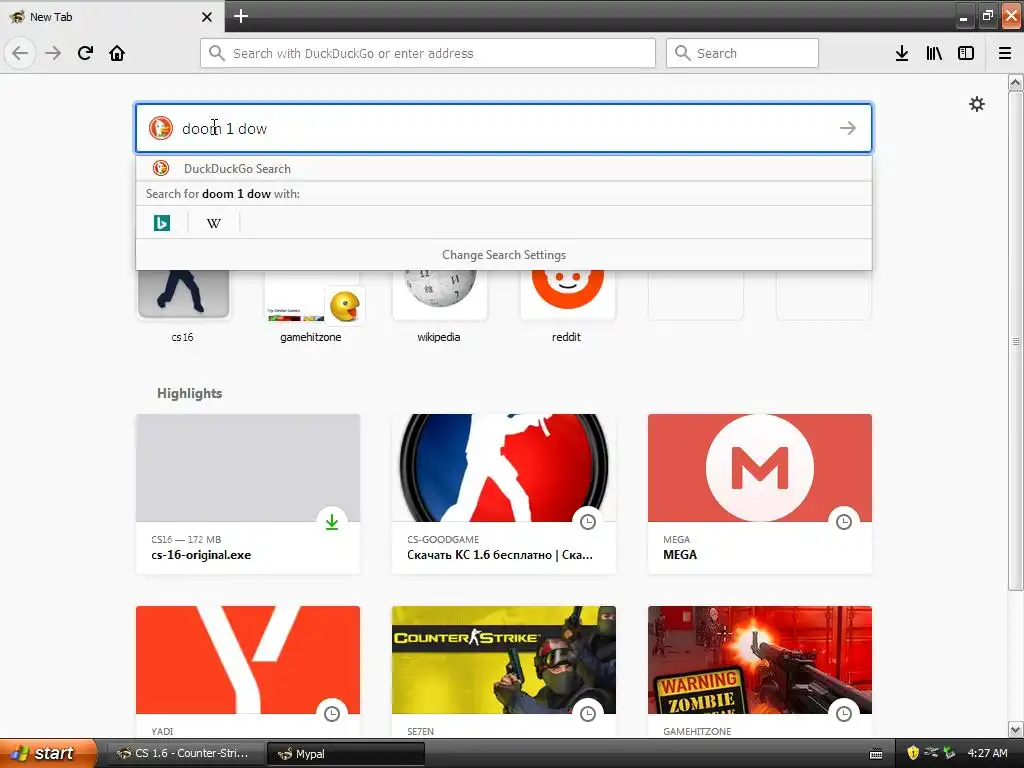Open the gamehitzone top site tile
The height and width of the screenshot is (768, 1024).
[x=311, y=306]
